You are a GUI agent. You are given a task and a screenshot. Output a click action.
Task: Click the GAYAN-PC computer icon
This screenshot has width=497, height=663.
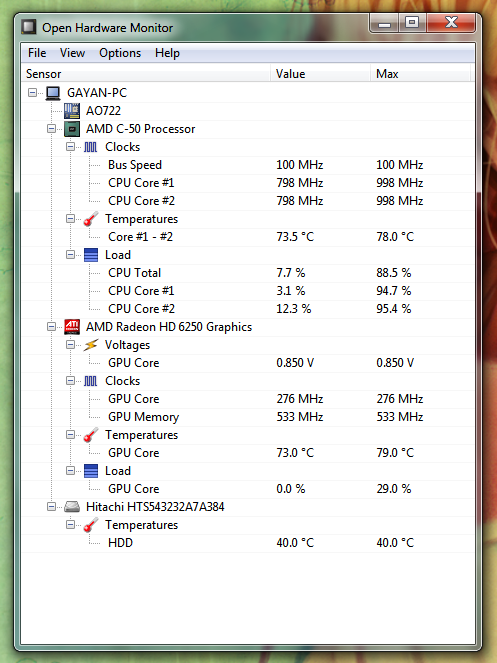tap(53, 93)
